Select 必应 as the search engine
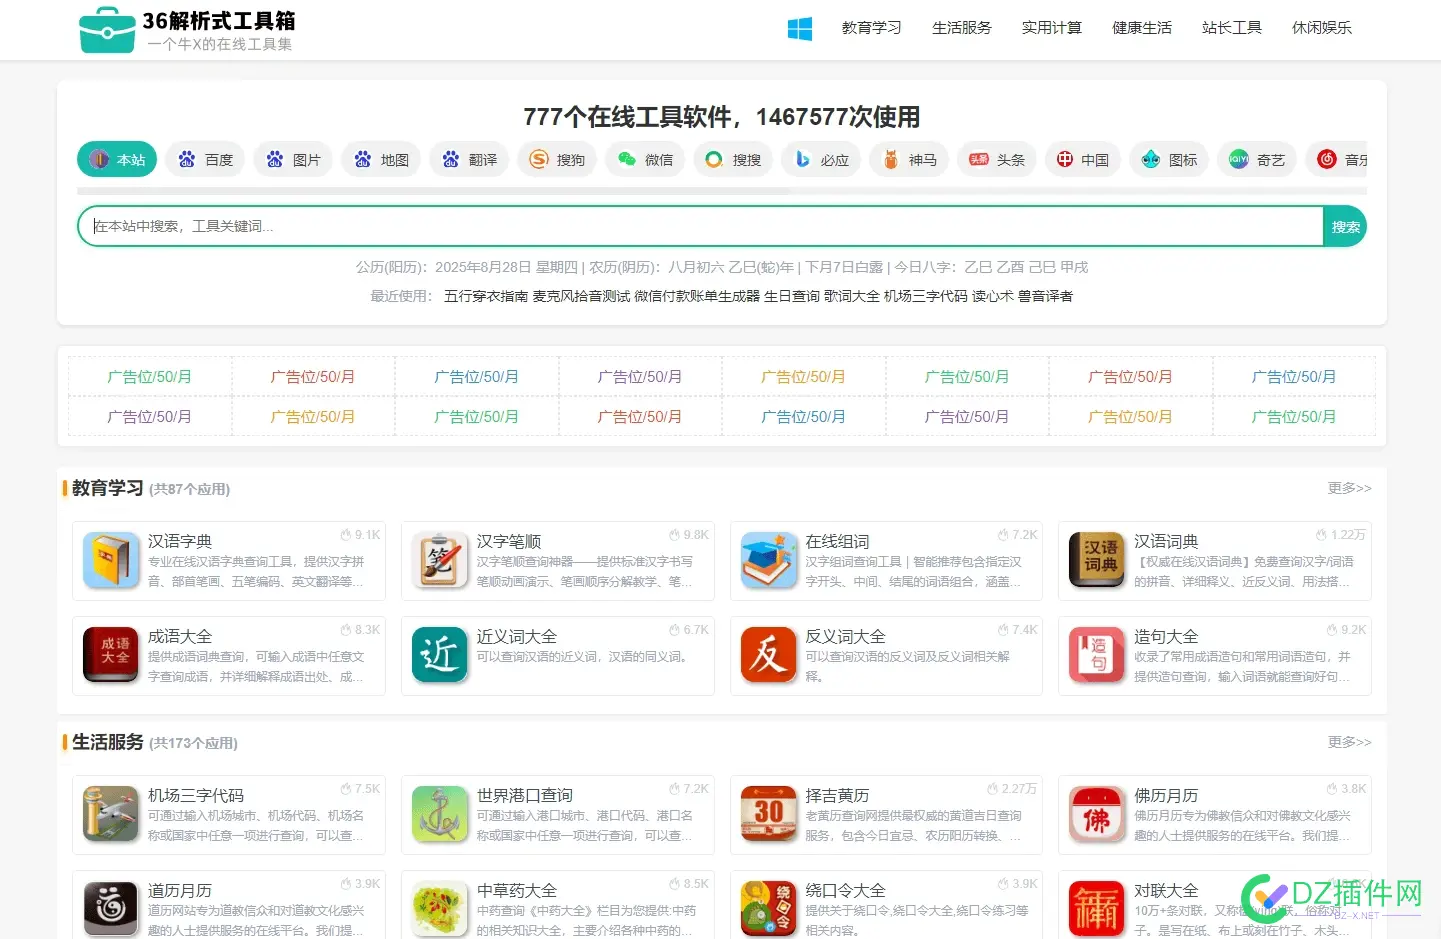 tap(821, 159)
